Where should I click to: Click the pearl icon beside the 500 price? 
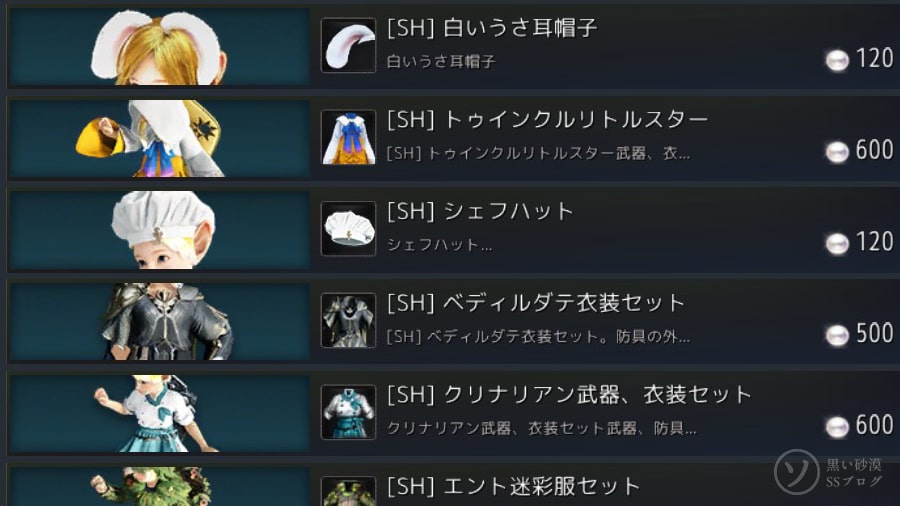pos(837,335)
